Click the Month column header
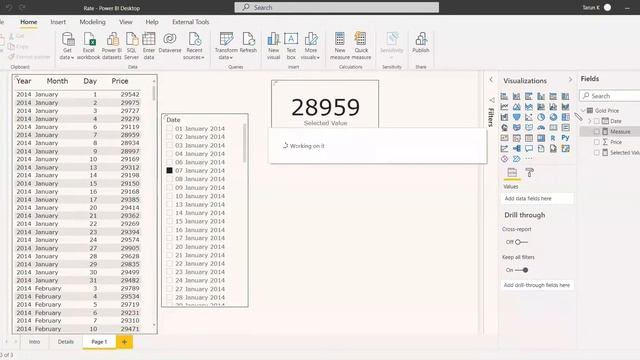Viewport: 640px width, 360px height. [x=57, y=81]
